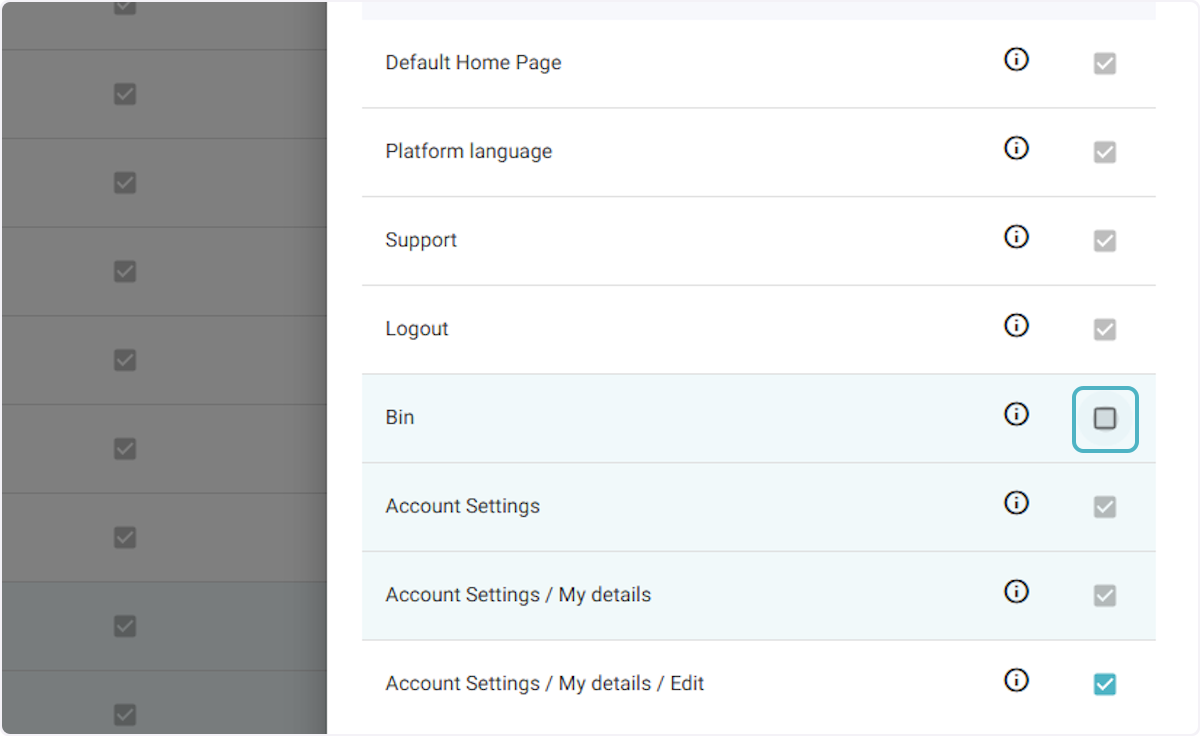Open info for Account Settings / My details
This screenshot has height=736, width=1200.
tap(1016, 592)
